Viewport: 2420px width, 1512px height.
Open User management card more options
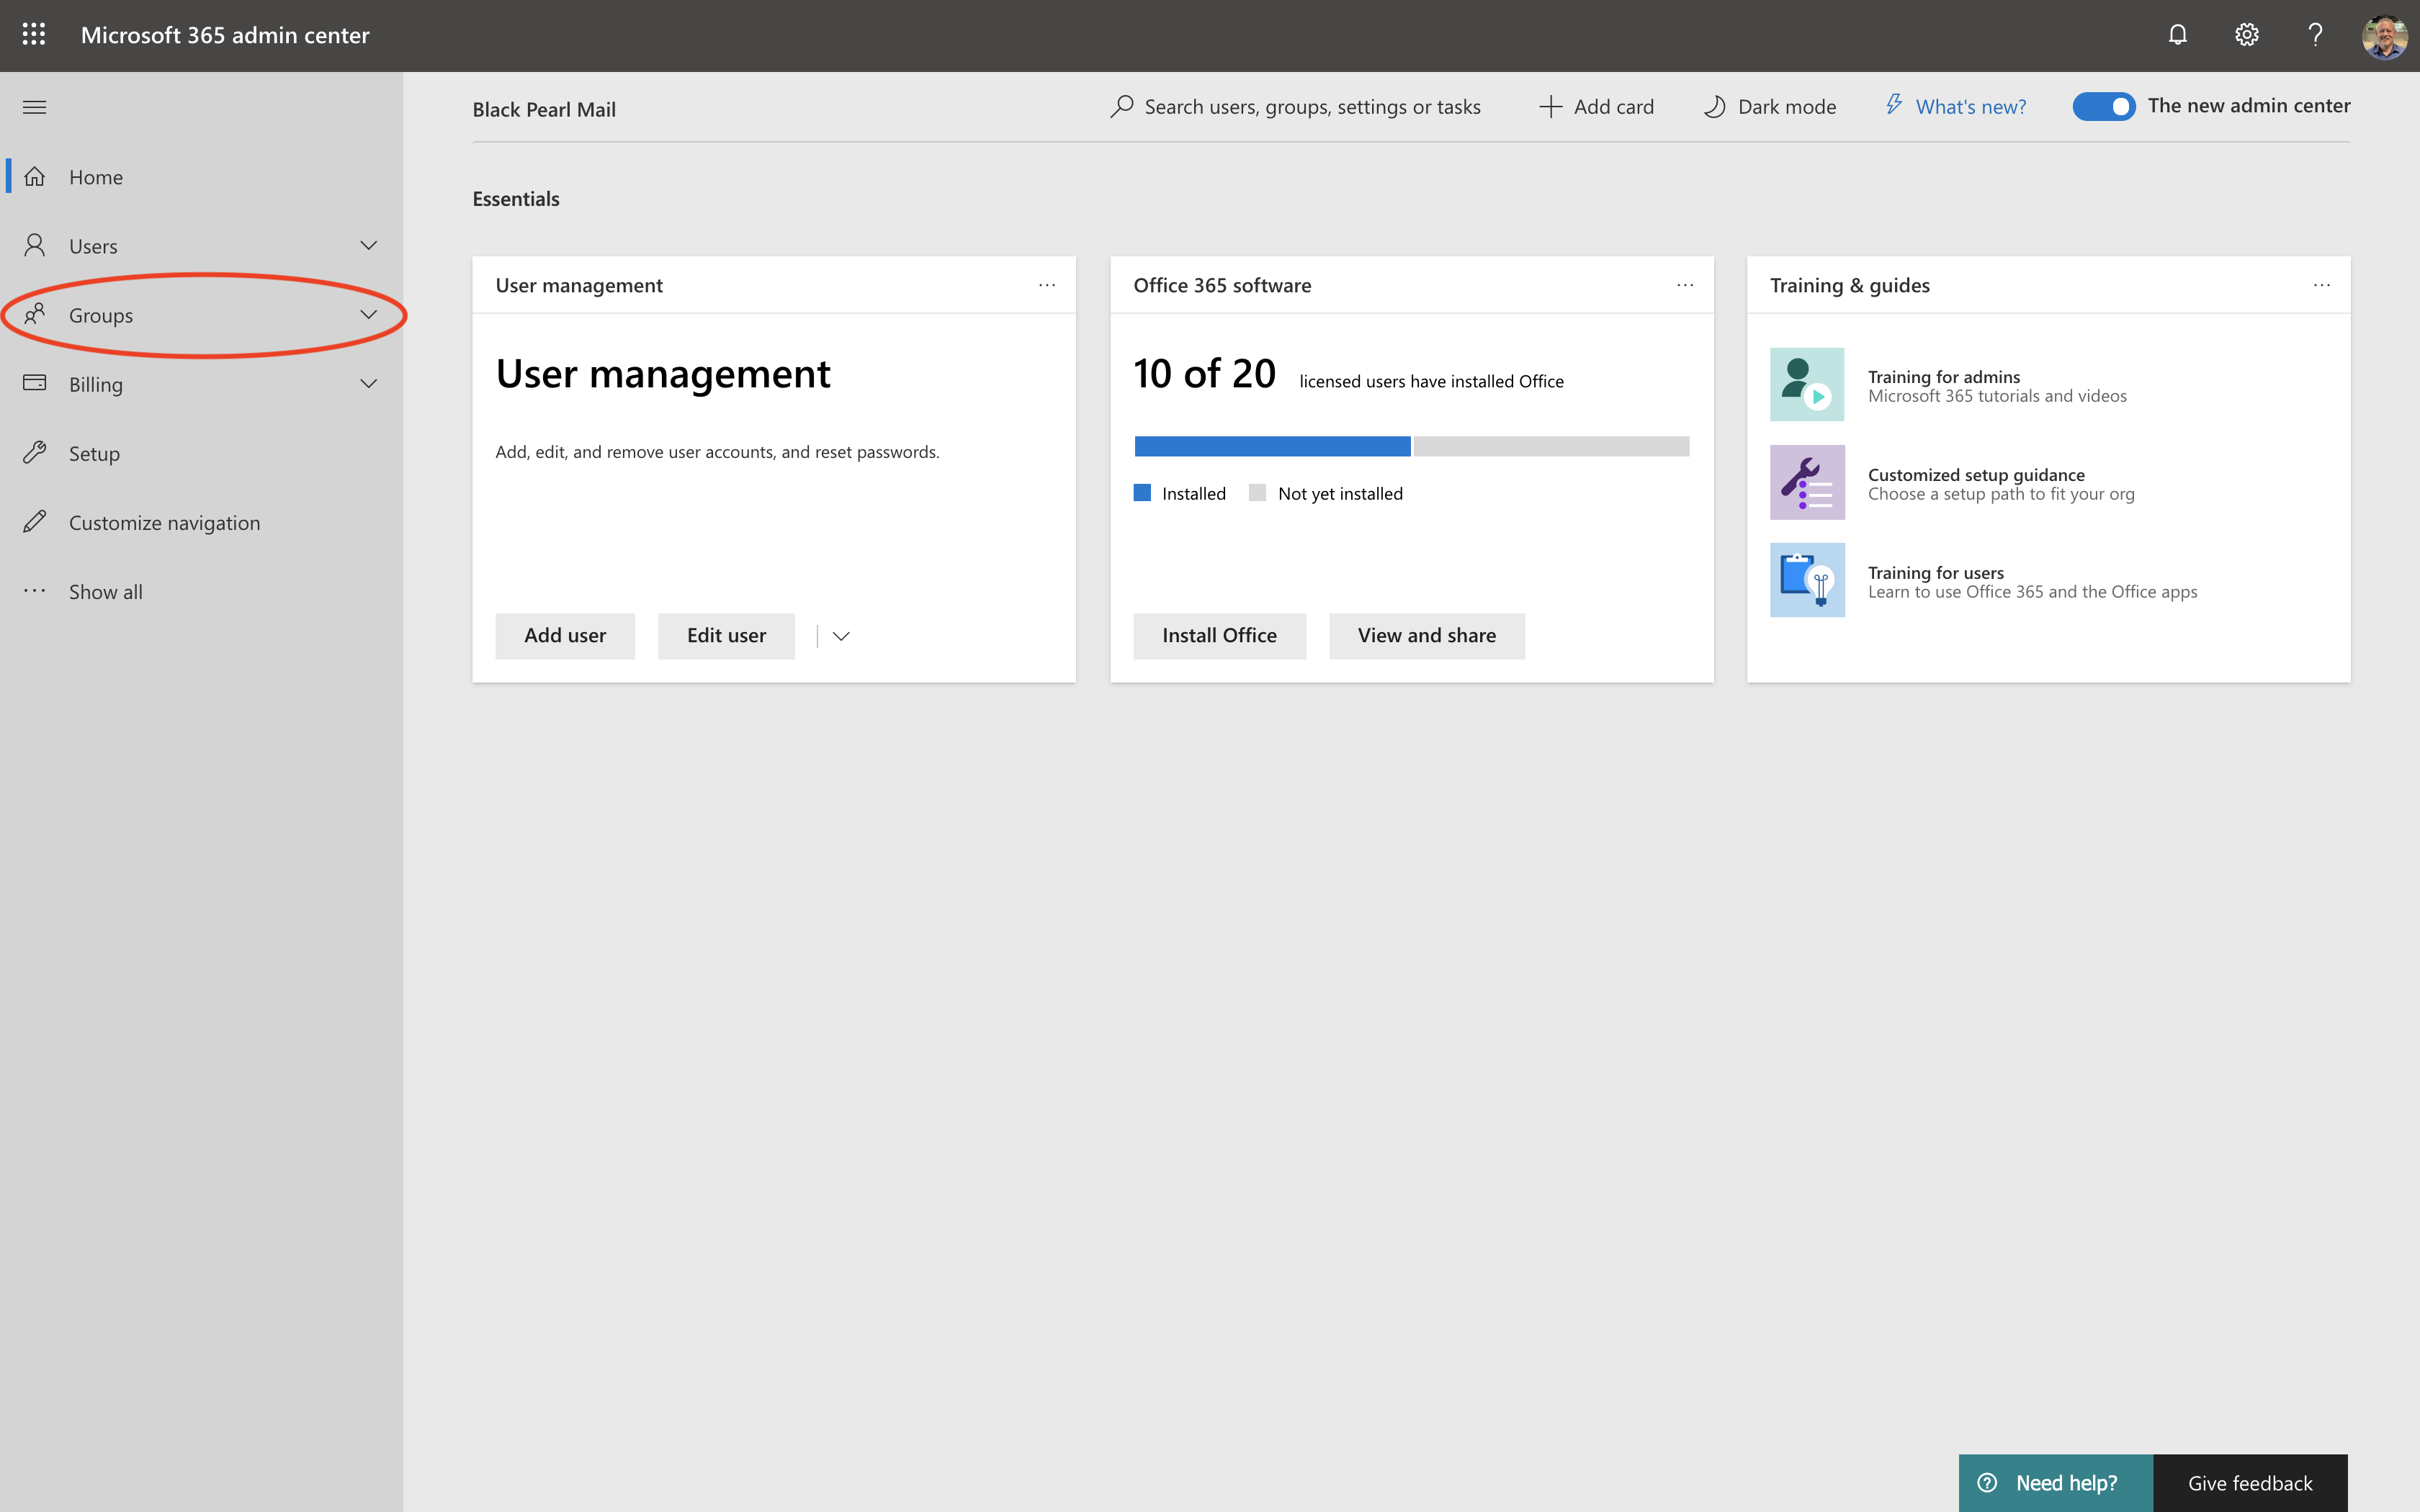pos(1047,285)
